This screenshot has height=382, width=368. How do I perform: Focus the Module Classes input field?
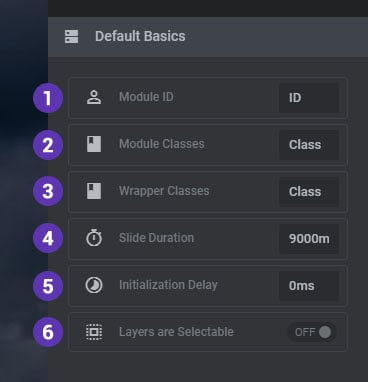(309, 145)
